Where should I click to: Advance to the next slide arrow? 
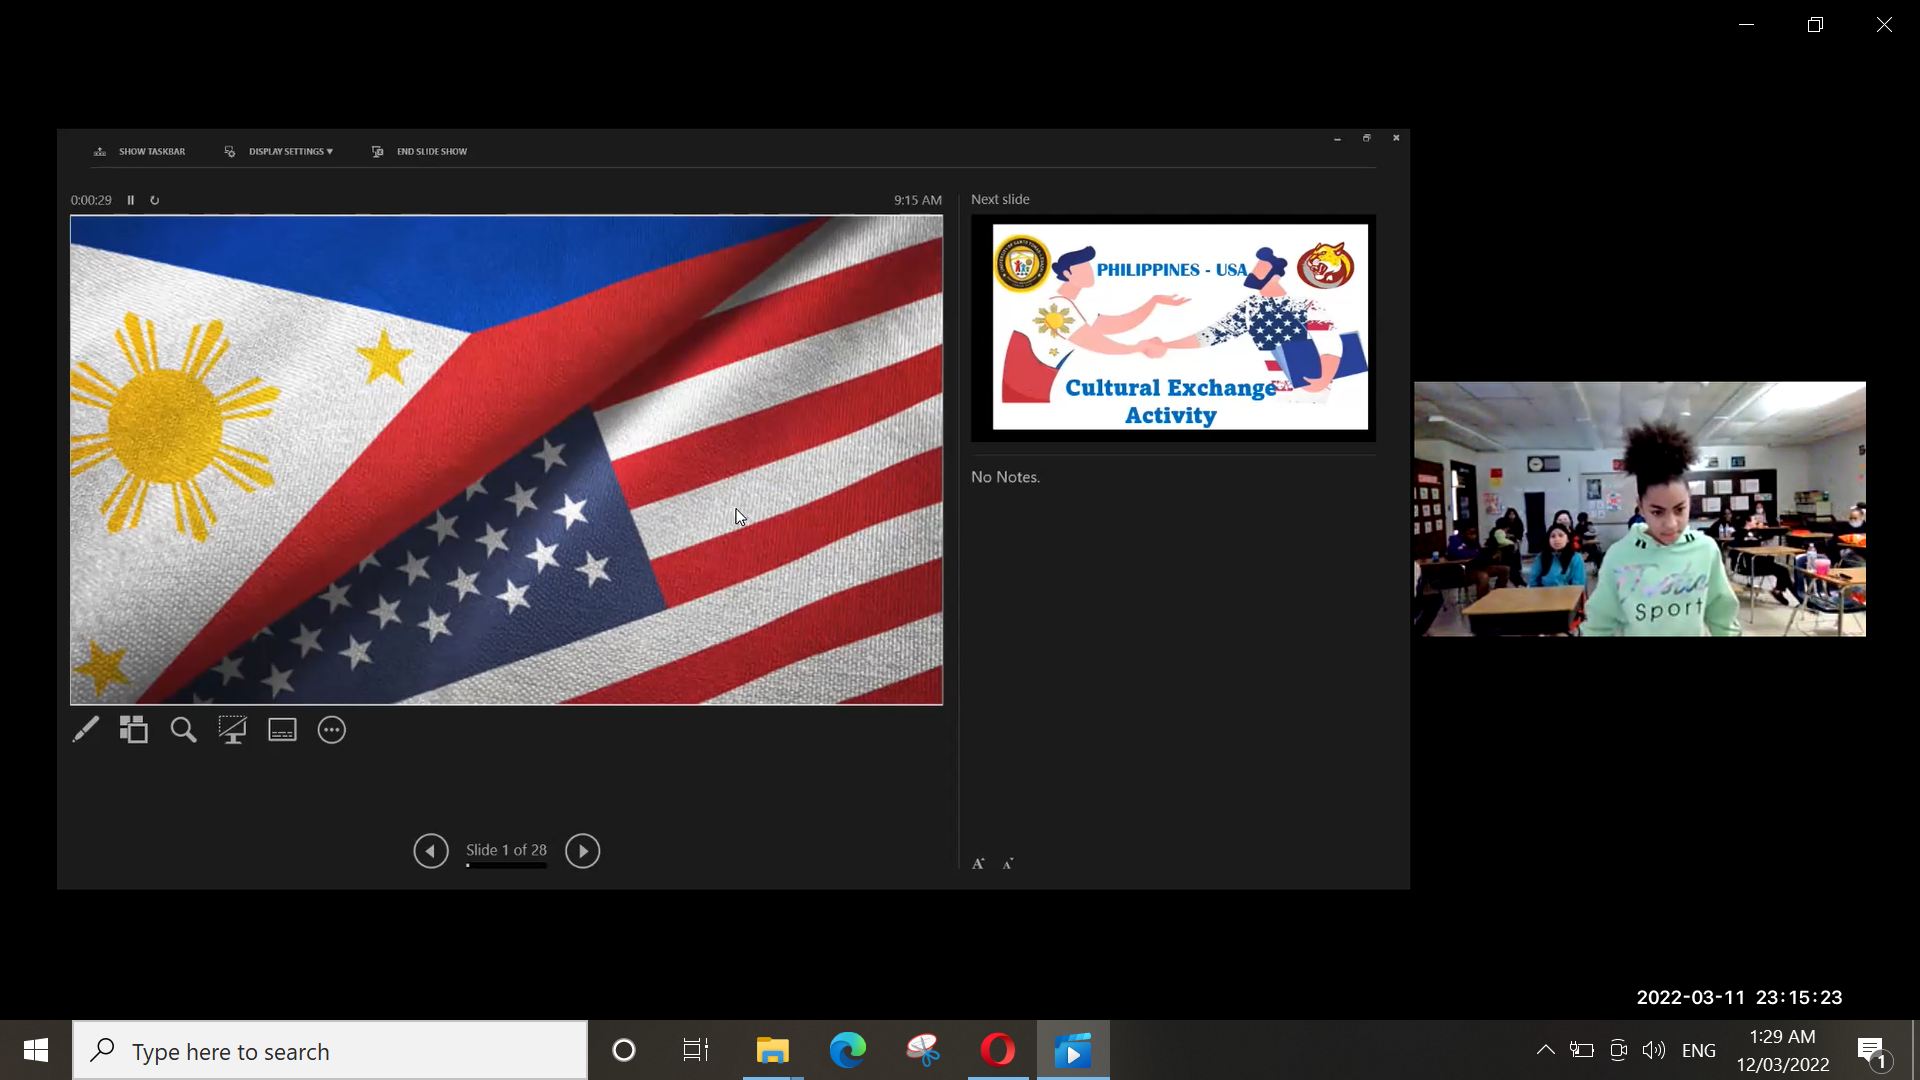click(x=582, y=851)
